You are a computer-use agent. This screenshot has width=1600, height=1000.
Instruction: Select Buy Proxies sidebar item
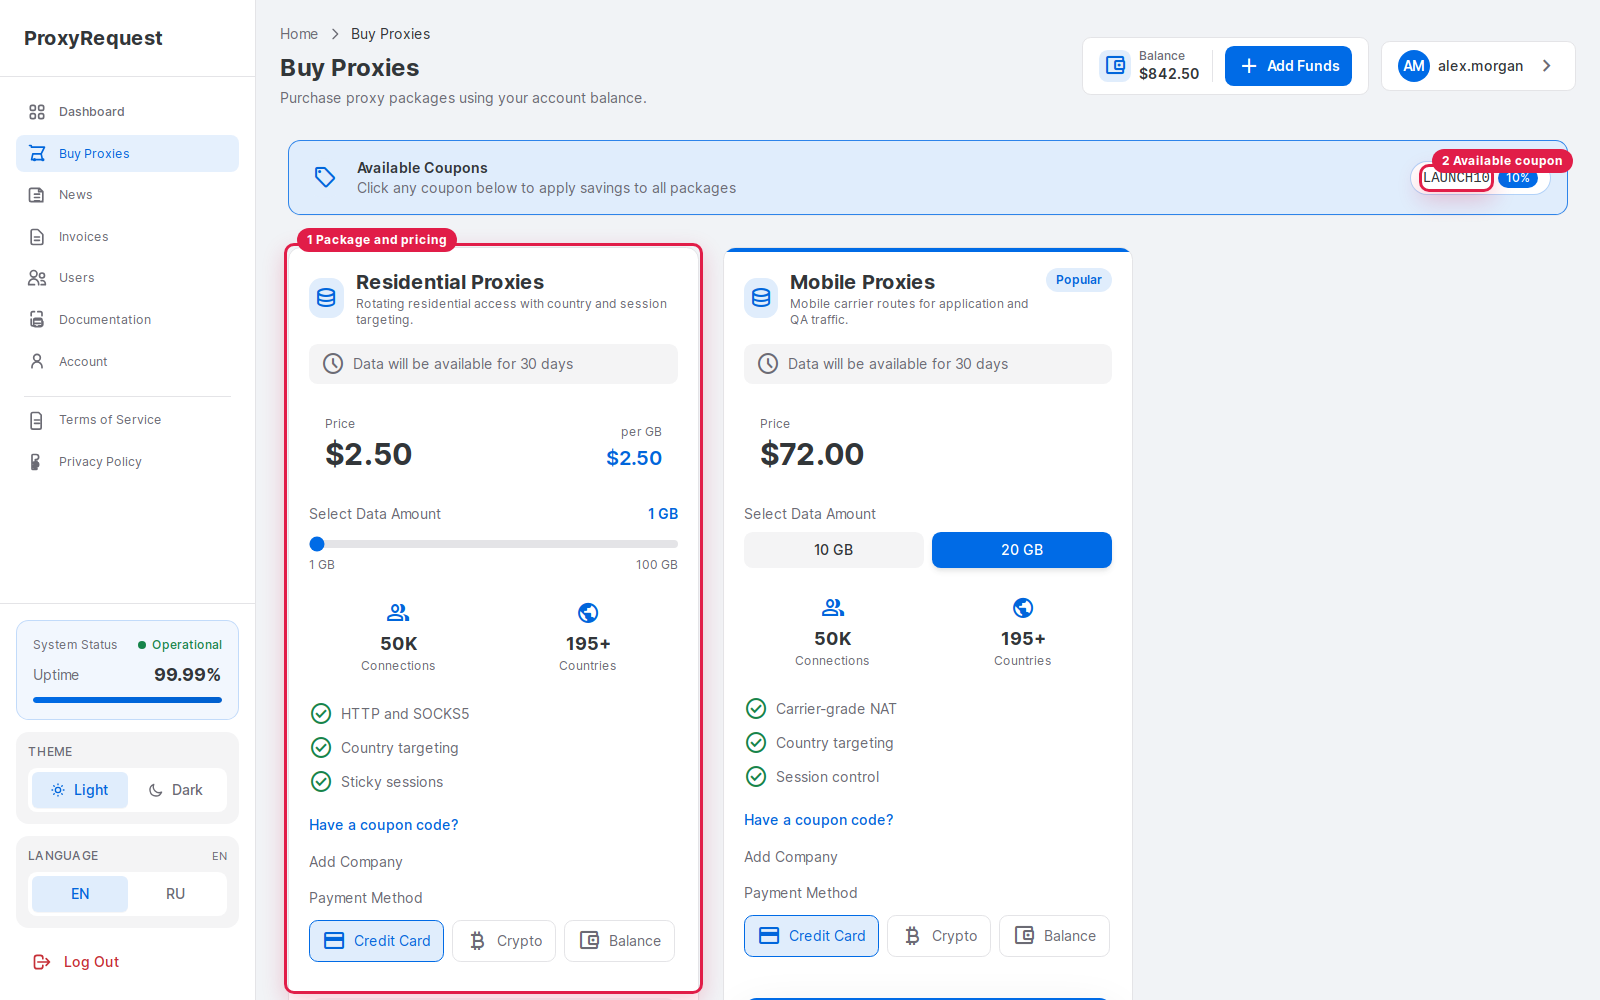127,154
